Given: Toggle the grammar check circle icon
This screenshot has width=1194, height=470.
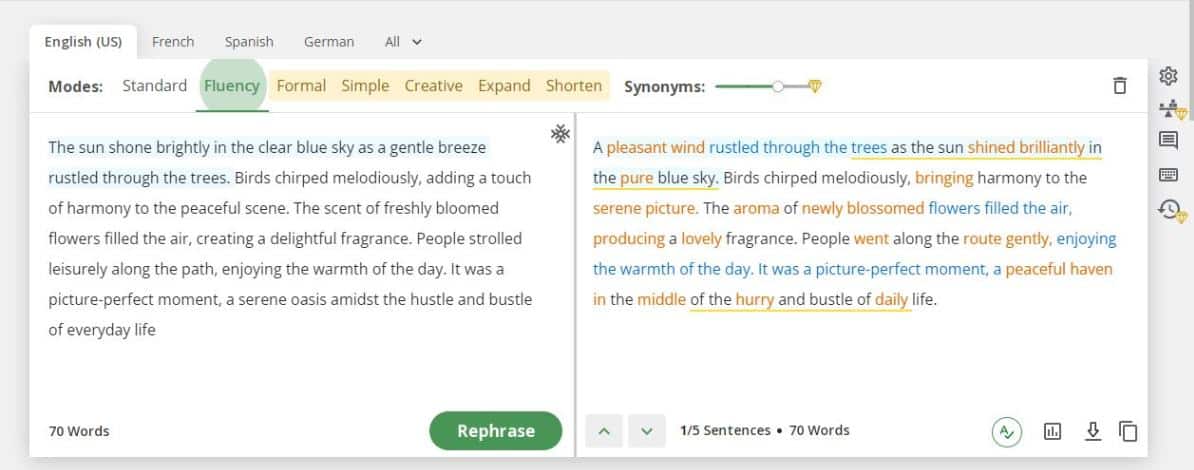Looking at the screenshot, I should click(1007, 431).
